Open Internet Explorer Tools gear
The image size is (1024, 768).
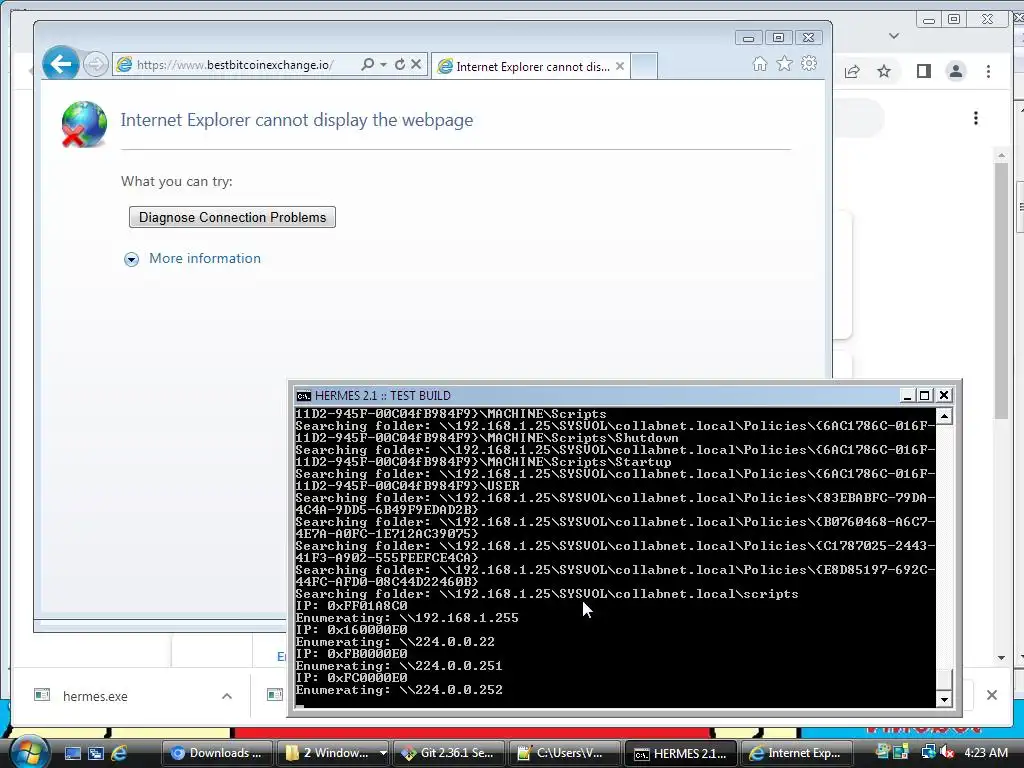809,63
